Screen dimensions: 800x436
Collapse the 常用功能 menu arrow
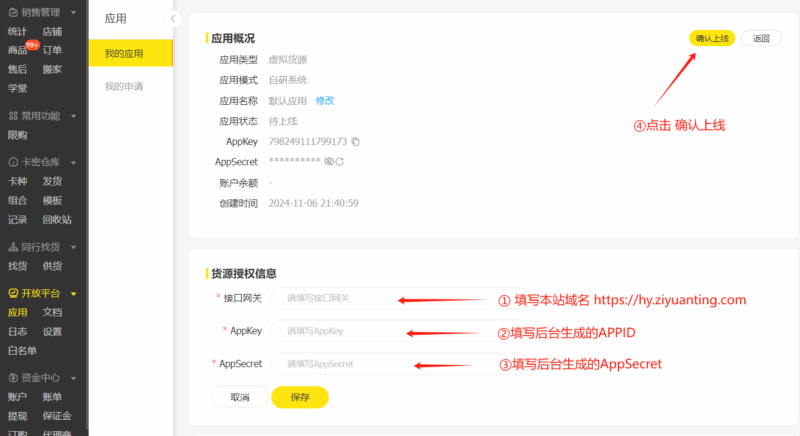point(74,116)
